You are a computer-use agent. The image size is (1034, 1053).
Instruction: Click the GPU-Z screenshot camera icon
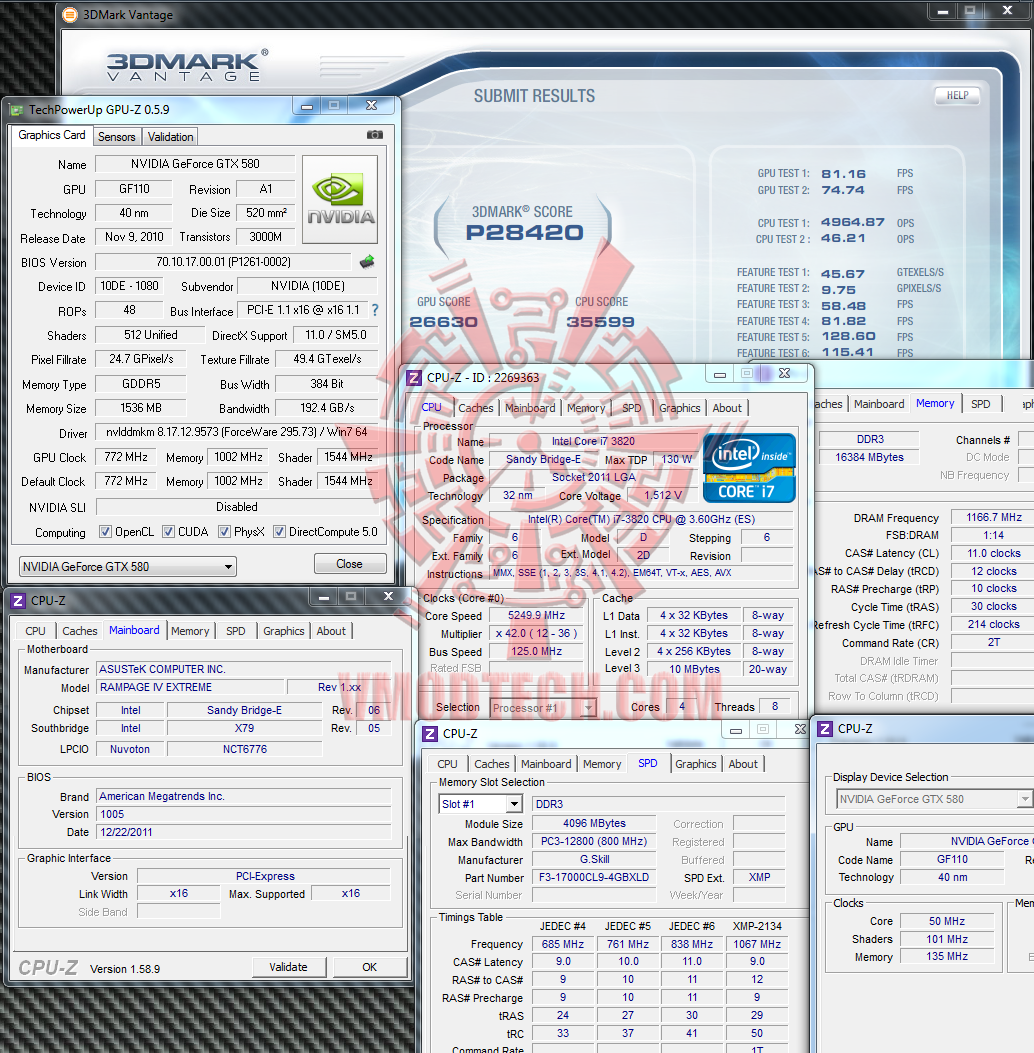click(x=375, y=135)
